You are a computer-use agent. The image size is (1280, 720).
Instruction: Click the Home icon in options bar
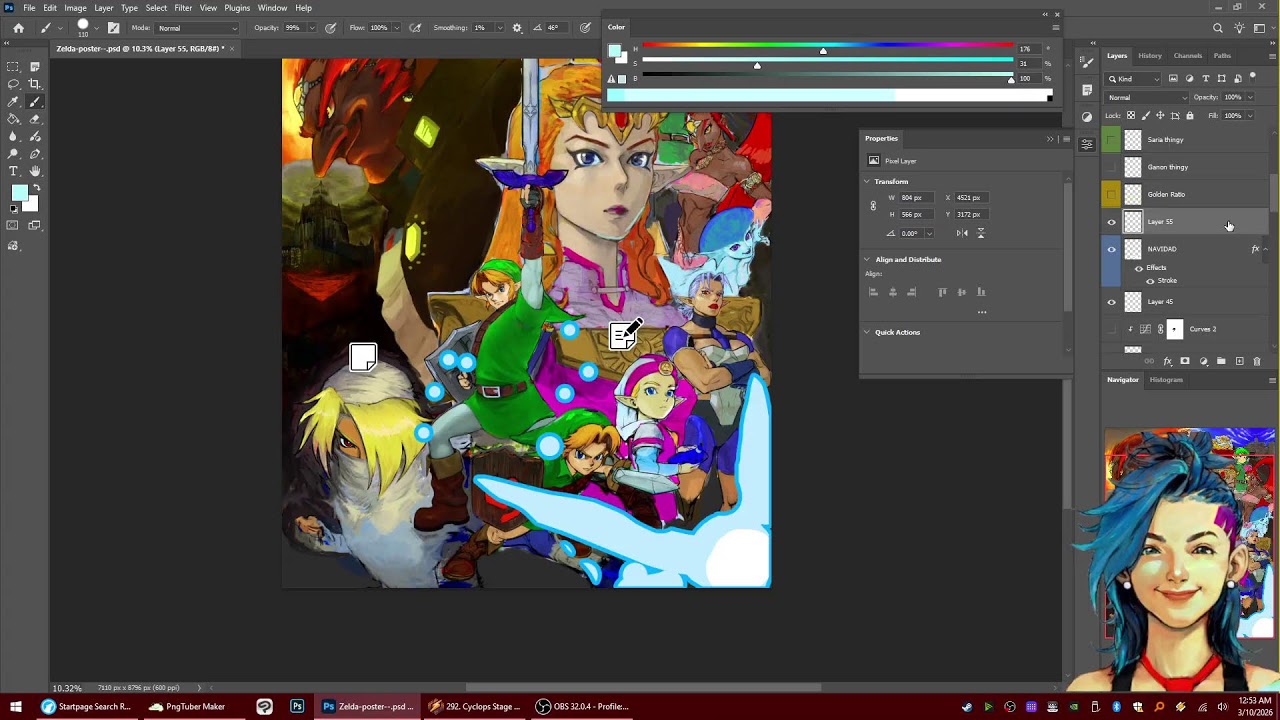(19, 28)
